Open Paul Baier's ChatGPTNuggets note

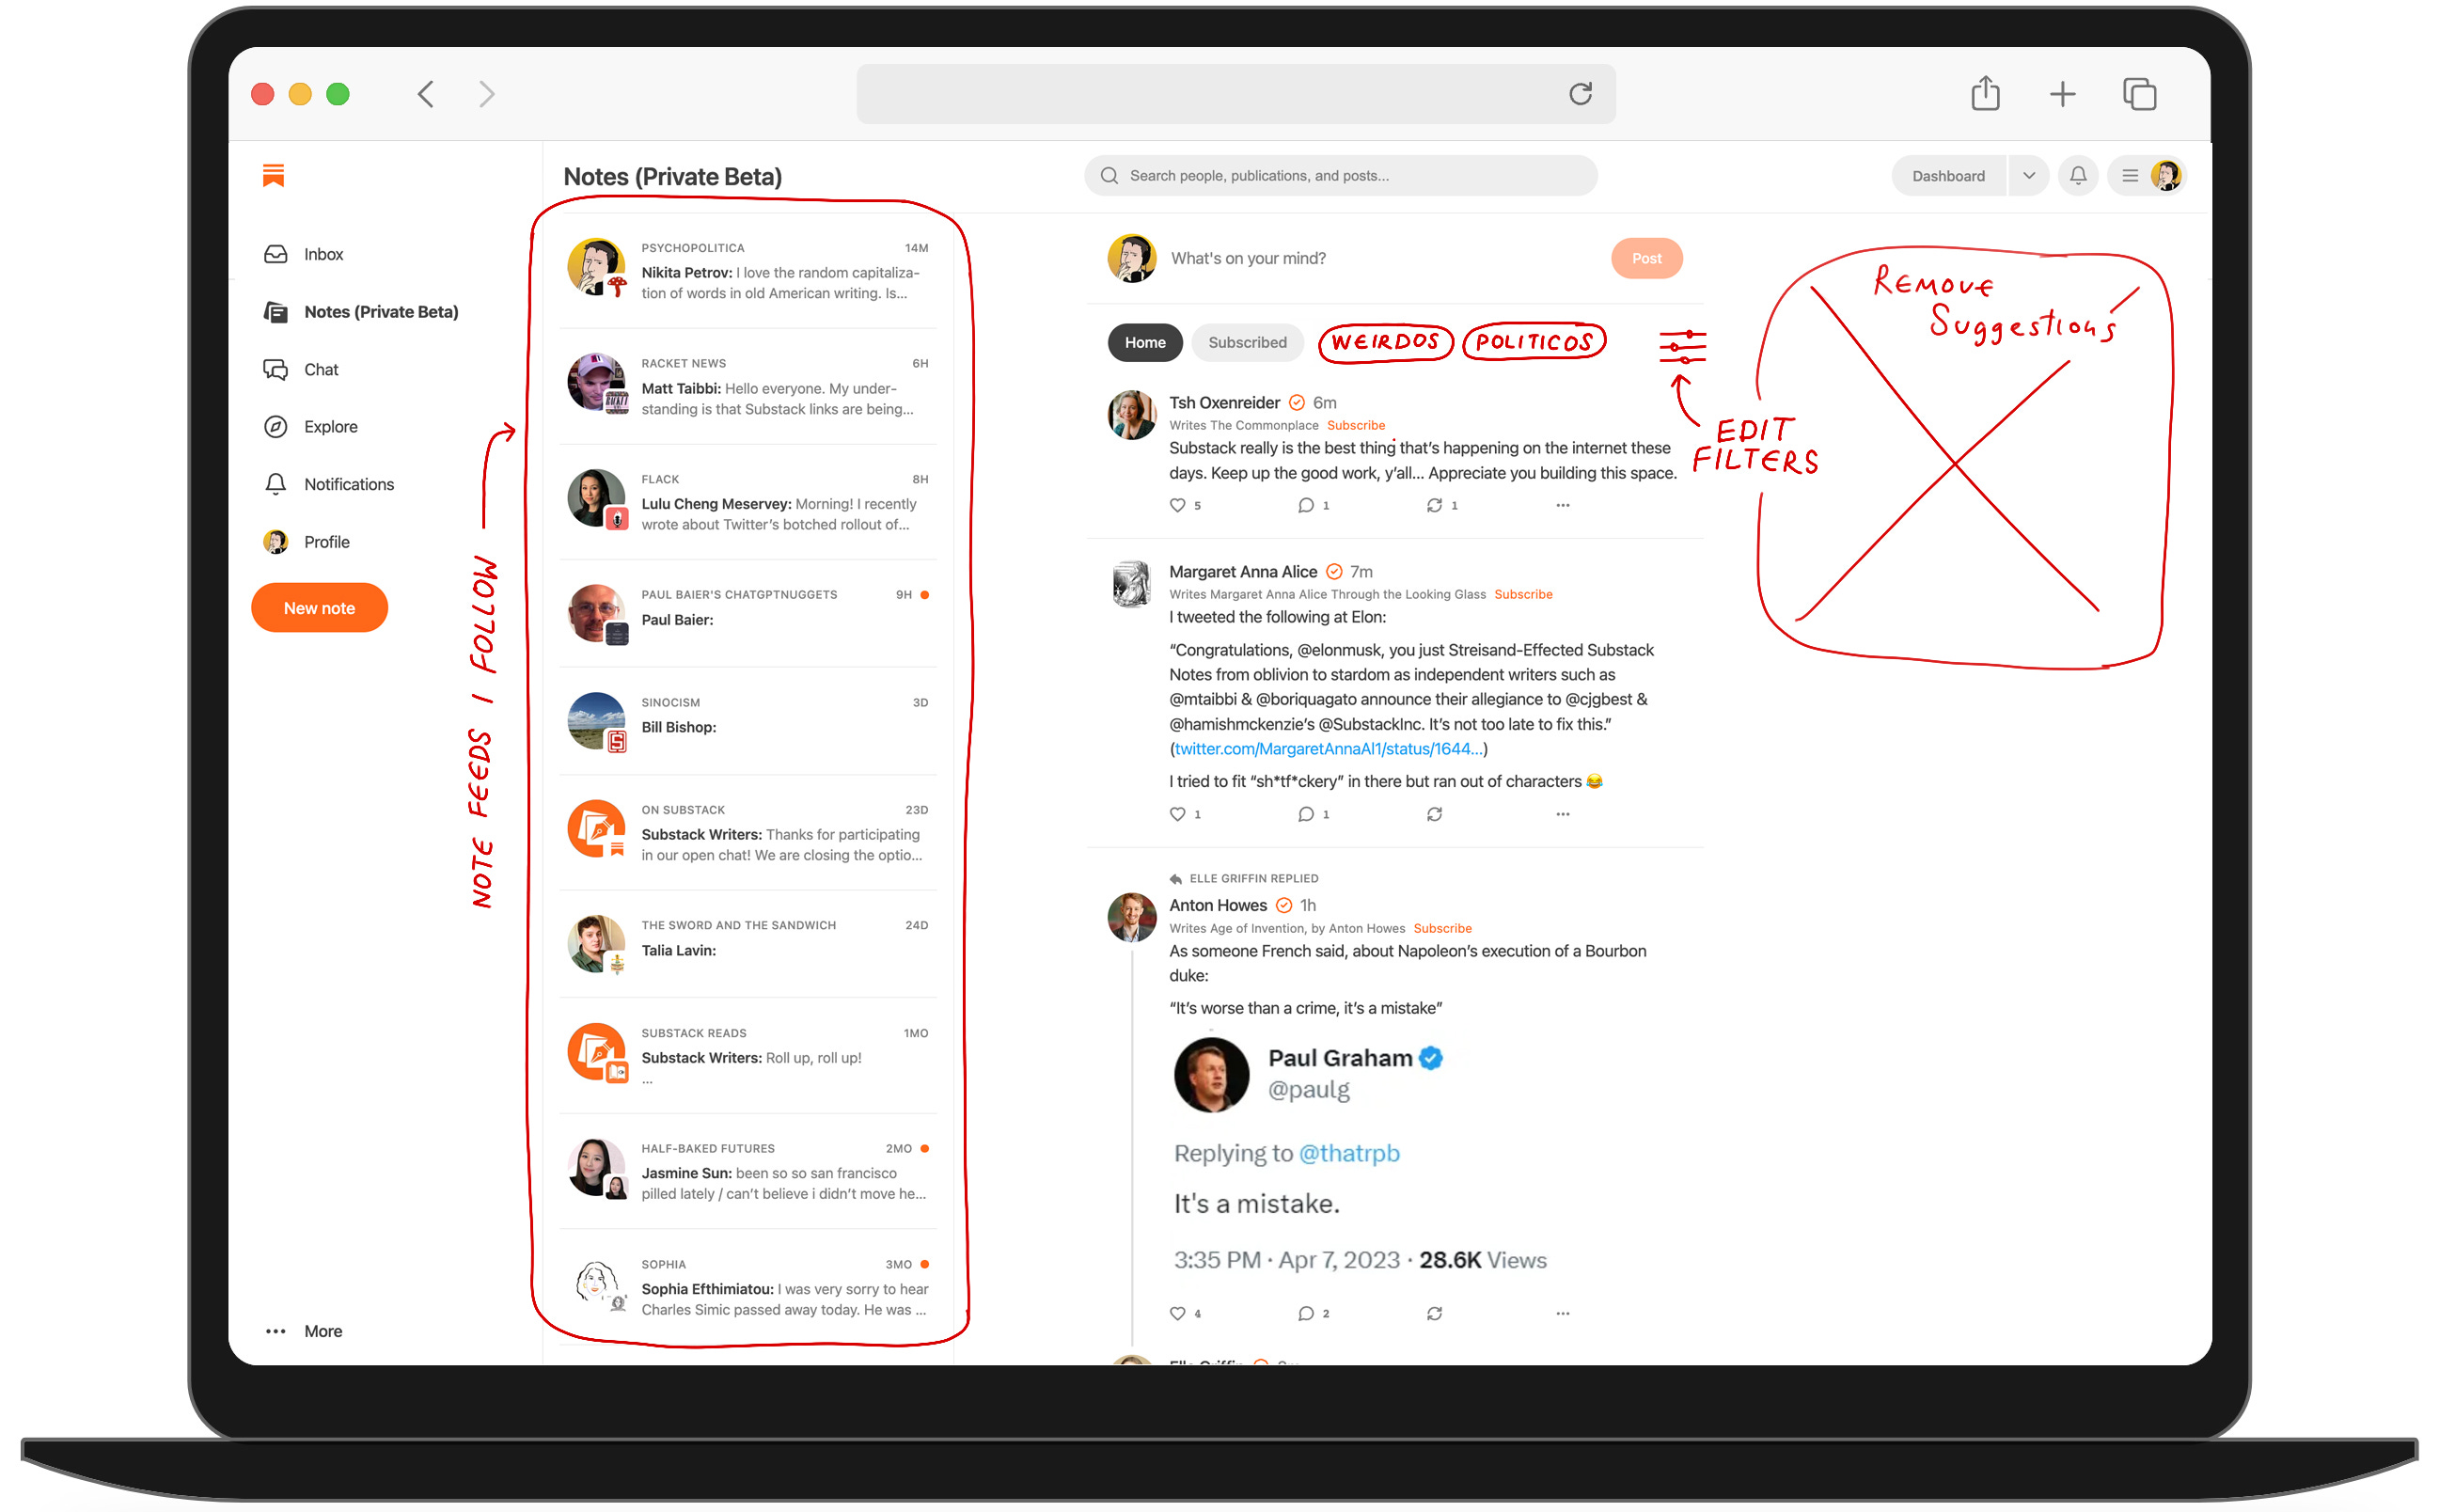pyautogui.click(x=748, y=612)
